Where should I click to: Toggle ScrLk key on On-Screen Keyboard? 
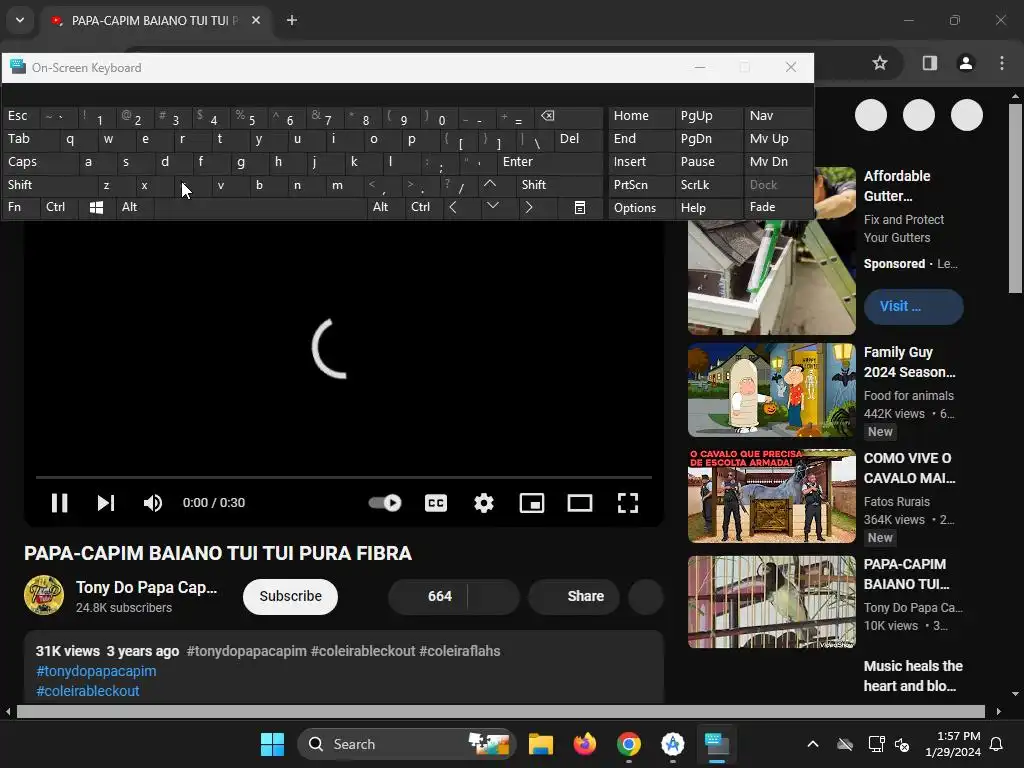(x=708, y=185)
